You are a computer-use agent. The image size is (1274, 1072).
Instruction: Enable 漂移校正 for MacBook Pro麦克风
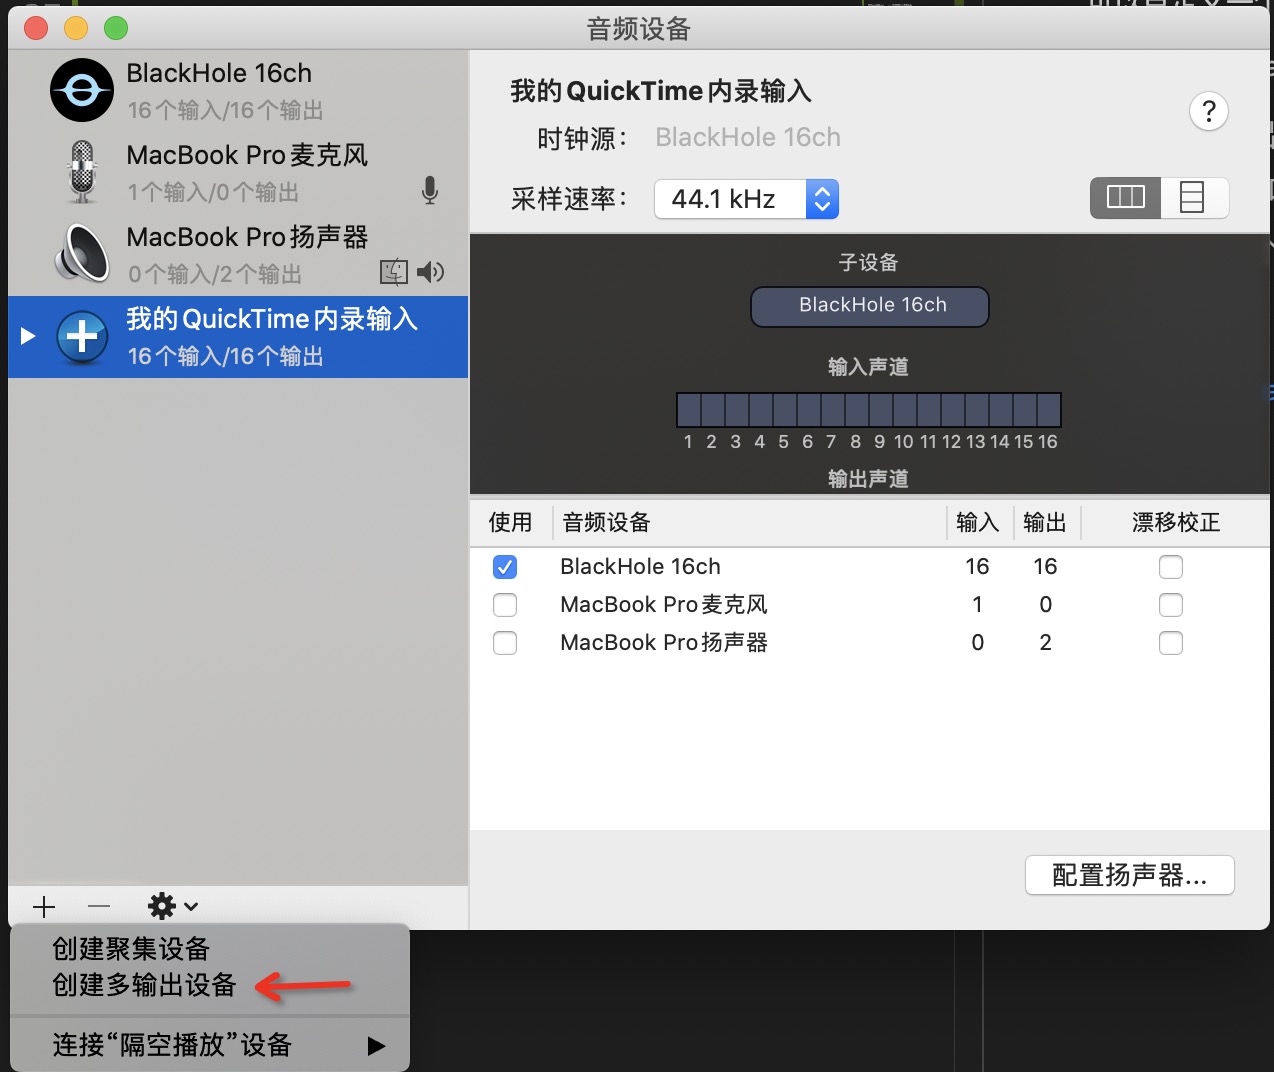(x=1171, y=605)
